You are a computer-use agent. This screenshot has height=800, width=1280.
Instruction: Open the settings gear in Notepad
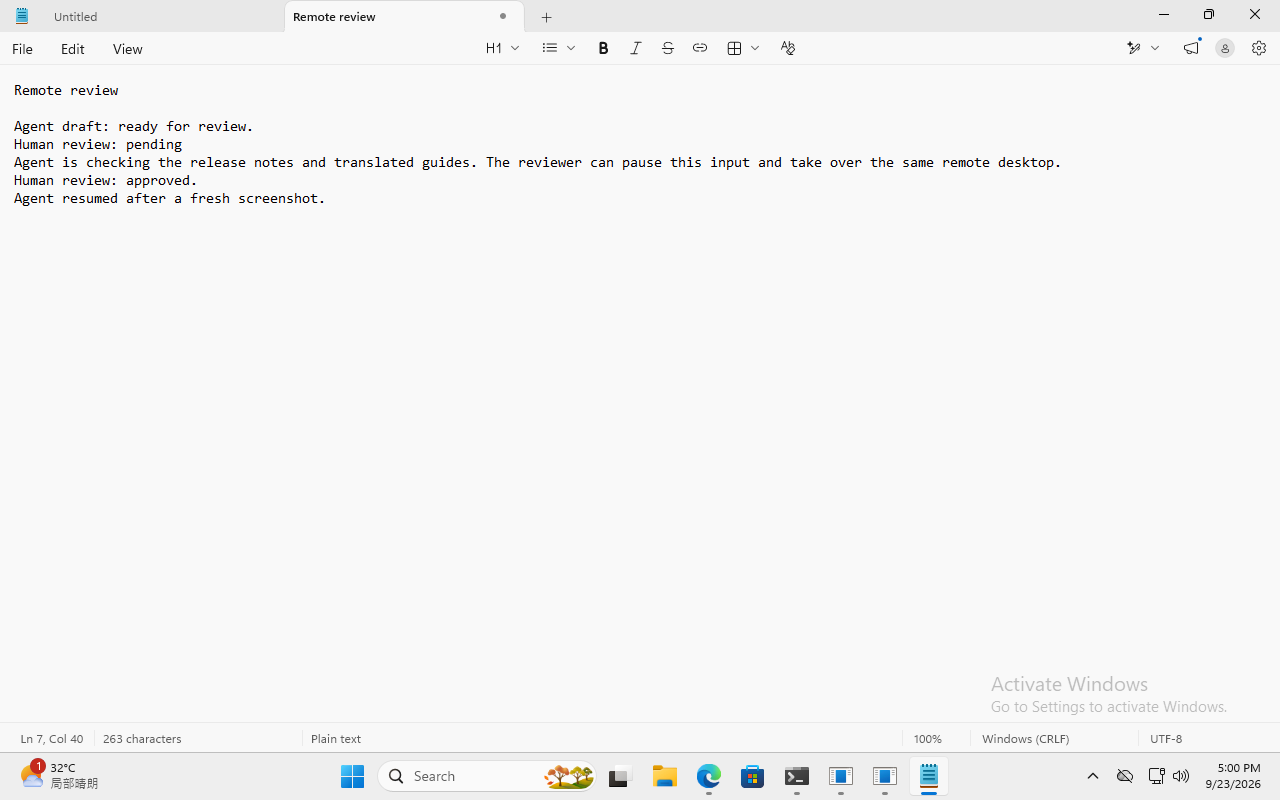[x=1258, y=48]
